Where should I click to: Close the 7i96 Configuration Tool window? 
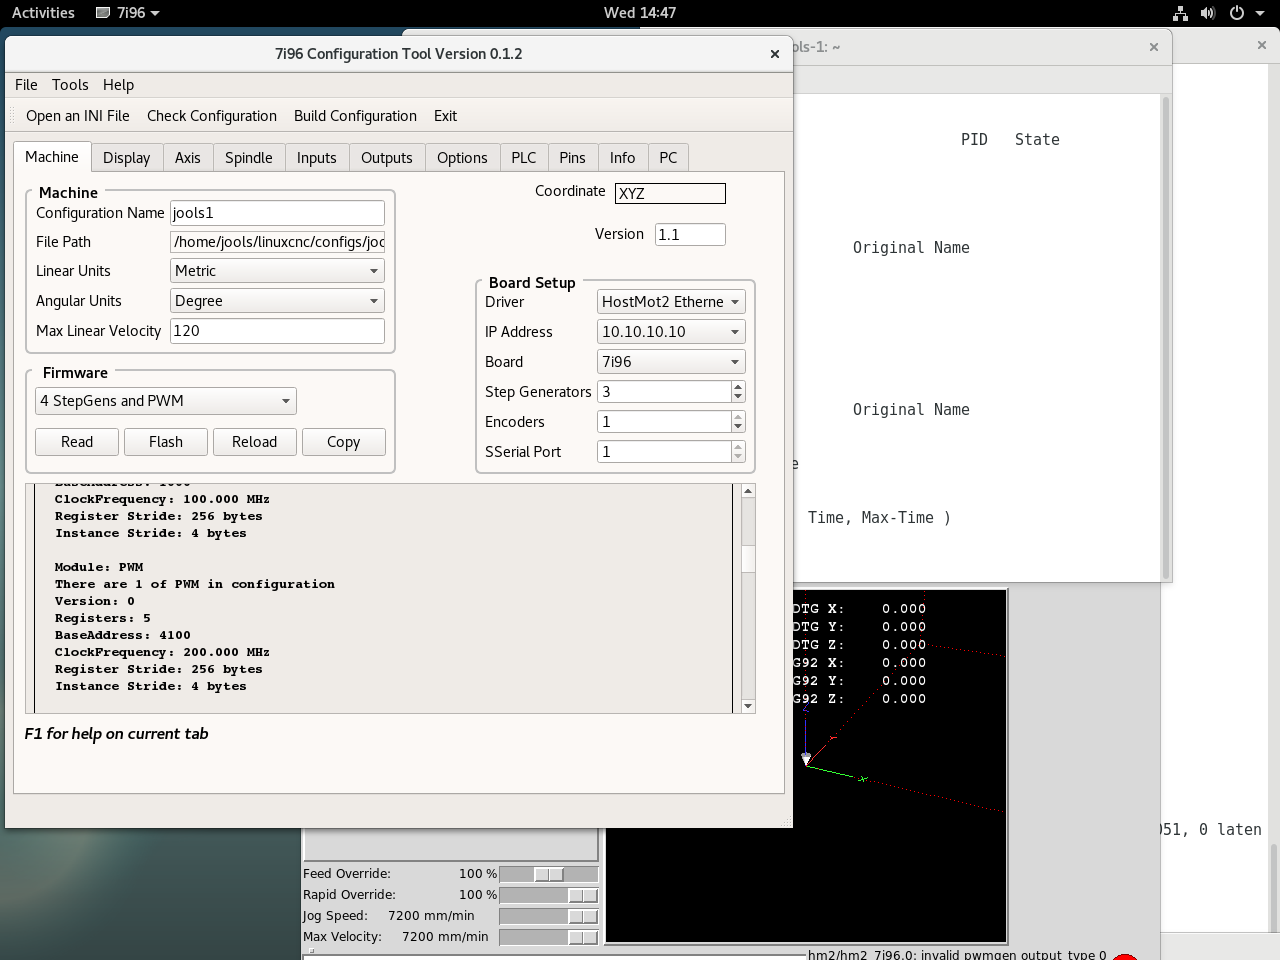(x=774, y=54)
